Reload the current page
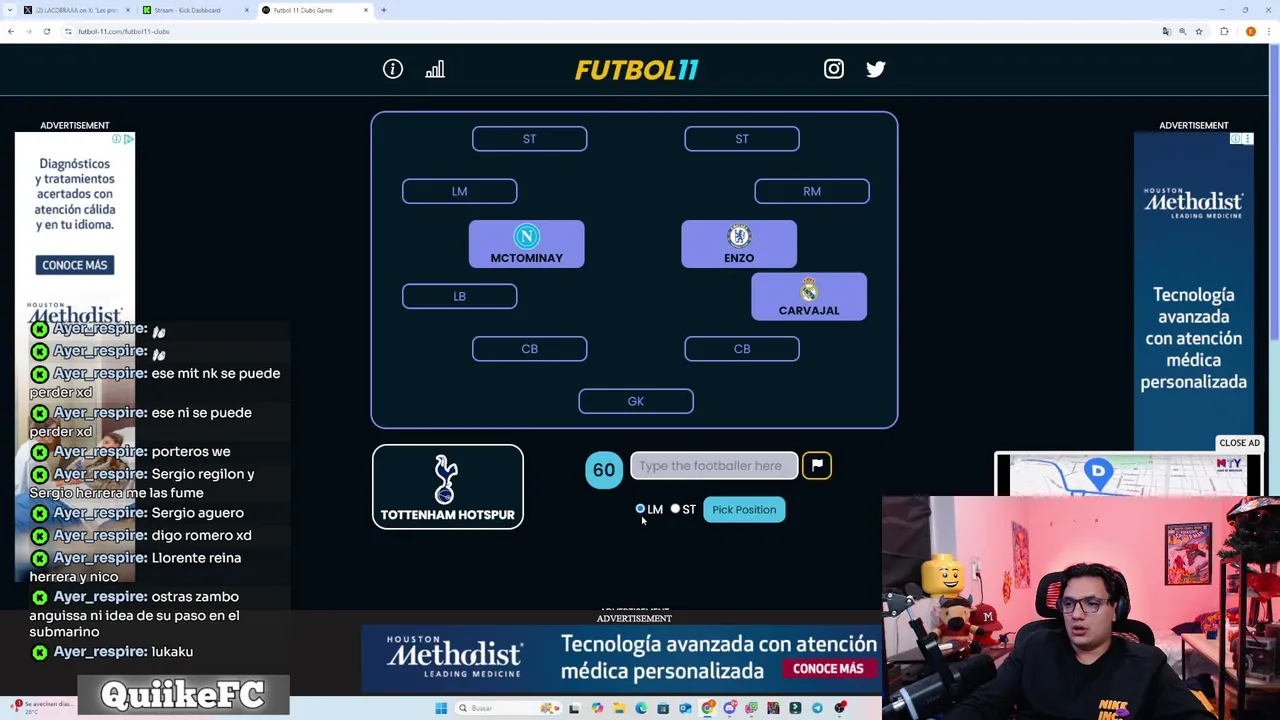 tap(46, 31)
